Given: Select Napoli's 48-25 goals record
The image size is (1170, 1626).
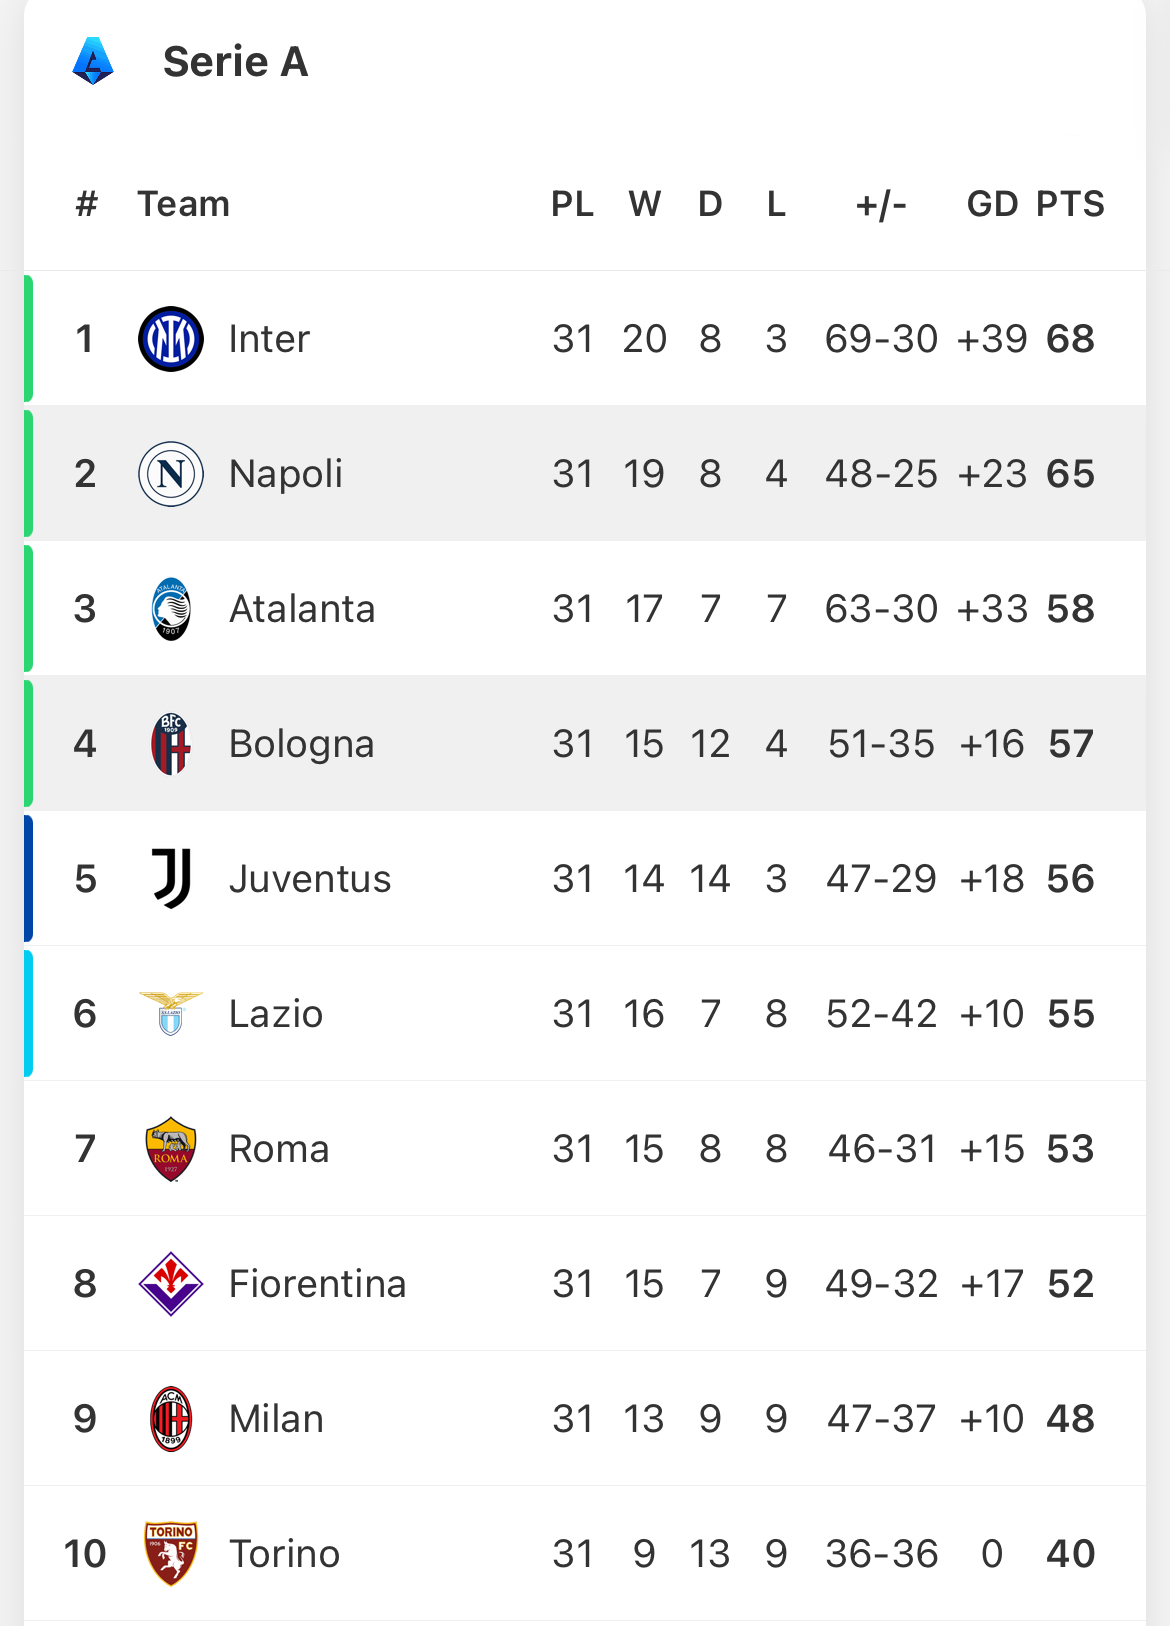Looking at the screenshot, I should tap(881, 474).
